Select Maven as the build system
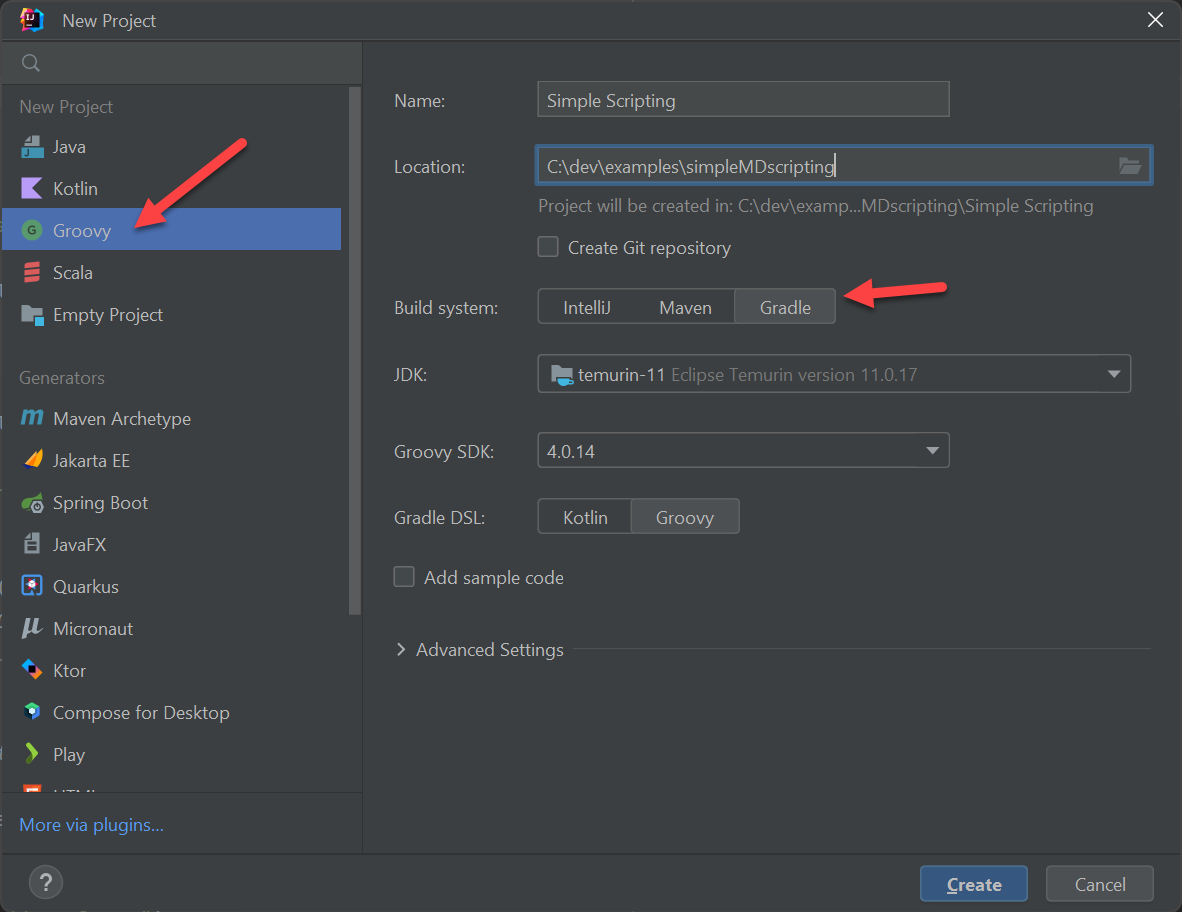 point(686,307)
